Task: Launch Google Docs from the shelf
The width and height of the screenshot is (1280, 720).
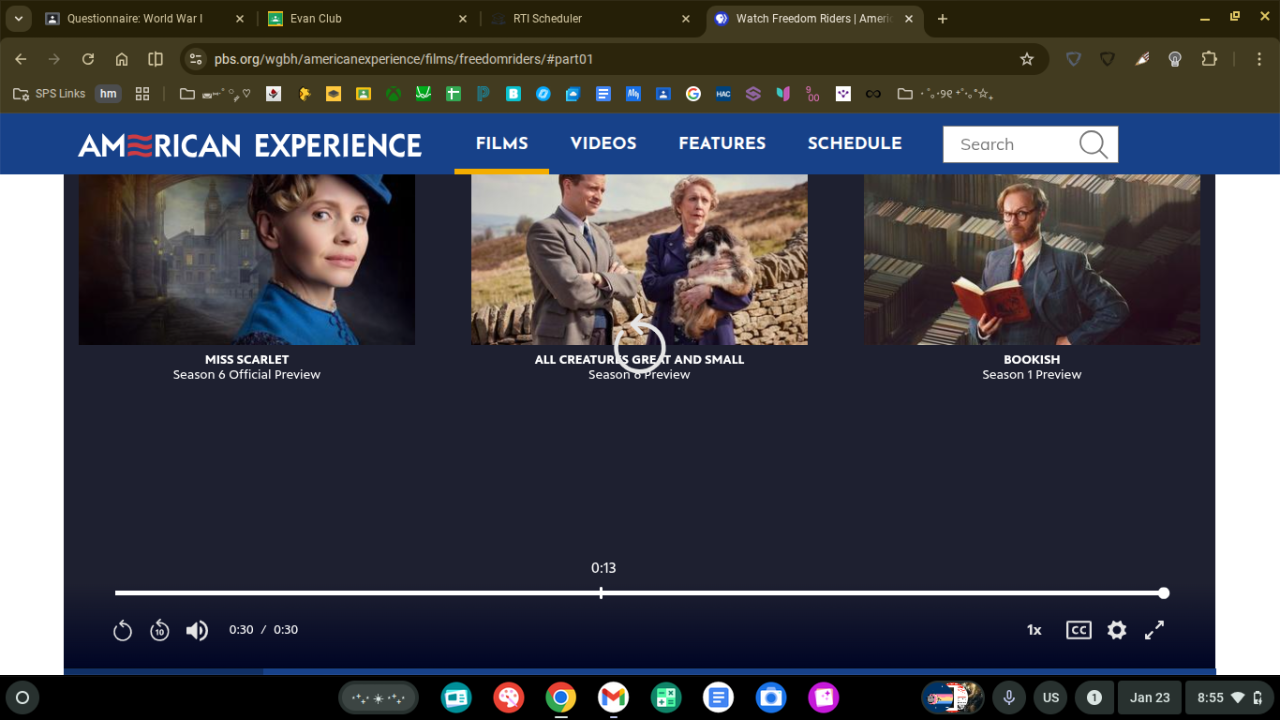Action: pyautogui.click(x=718, y=698)
